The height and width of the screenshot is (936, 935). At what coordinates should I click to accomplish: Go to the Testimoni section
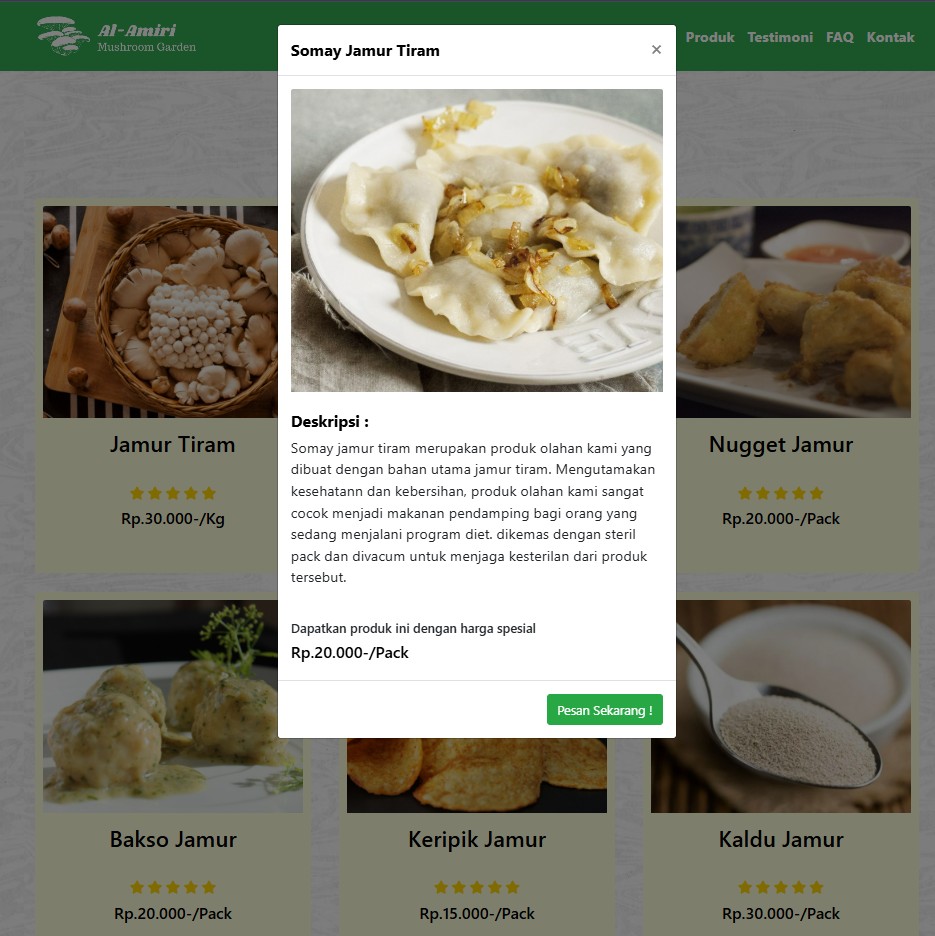click(780, 37)
